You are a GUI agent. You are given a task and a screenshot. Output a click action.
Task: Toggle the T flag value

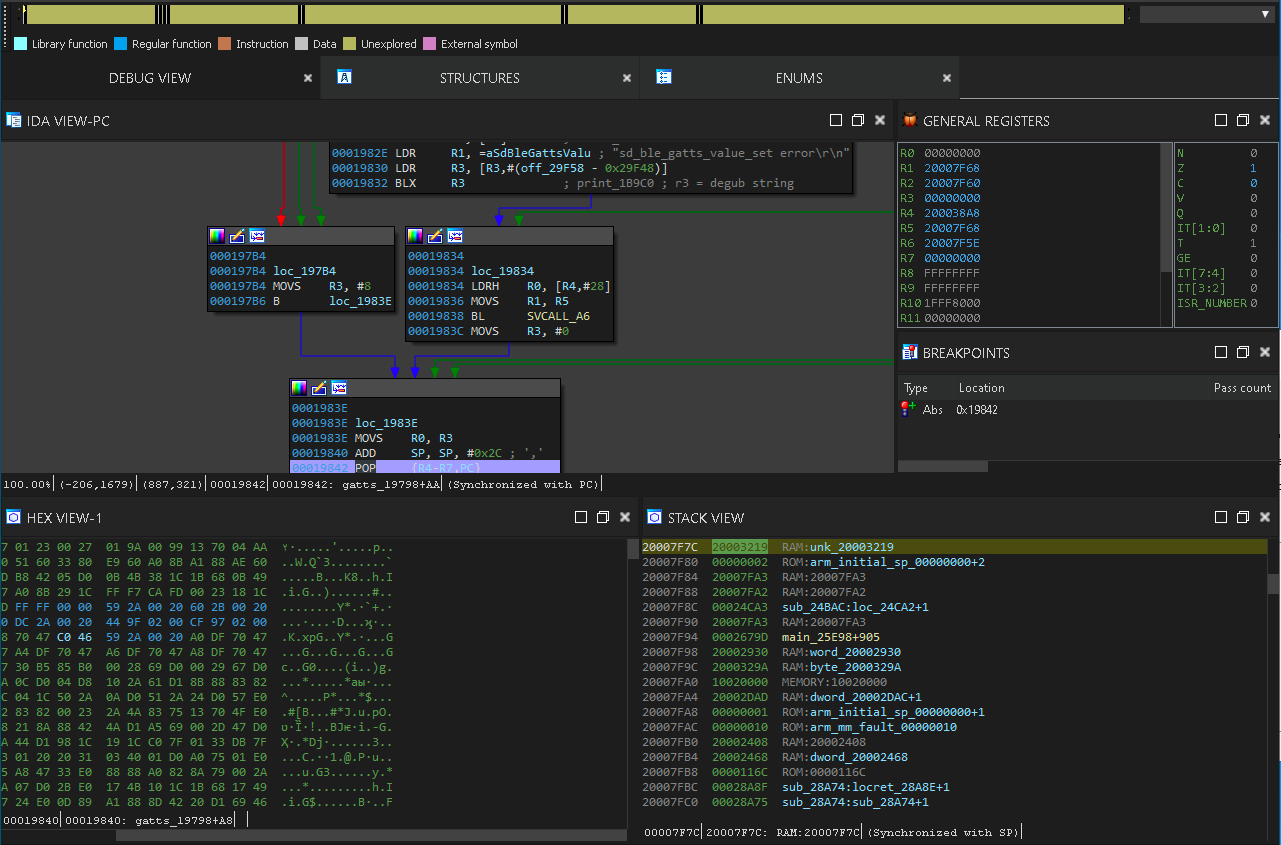click(1253, 243)
